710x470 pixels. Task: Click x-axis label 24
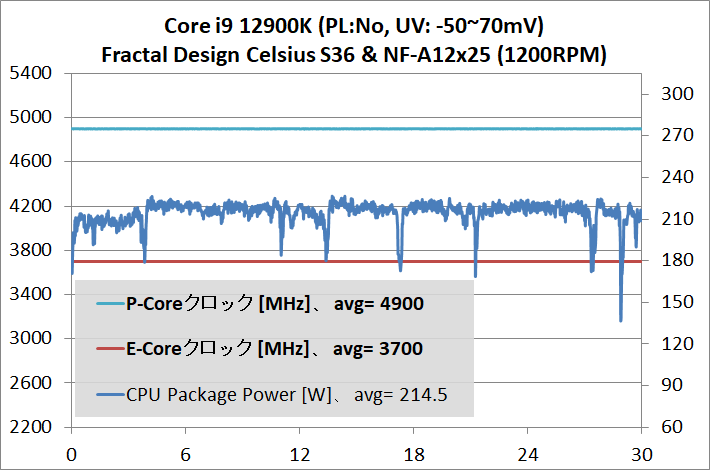528,455
